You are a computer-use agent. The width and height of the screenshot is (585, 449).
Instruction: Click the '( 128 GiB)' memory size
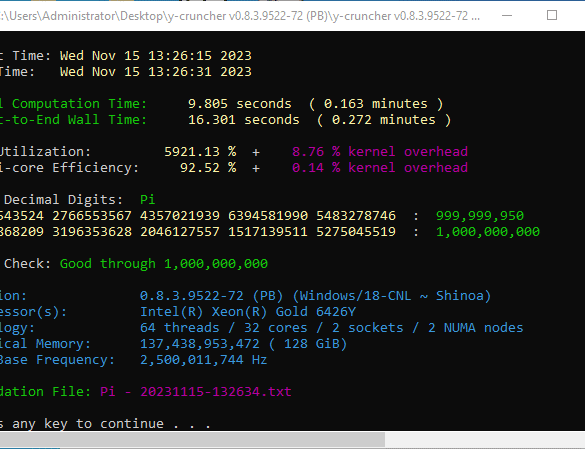[x=308, y=344]
